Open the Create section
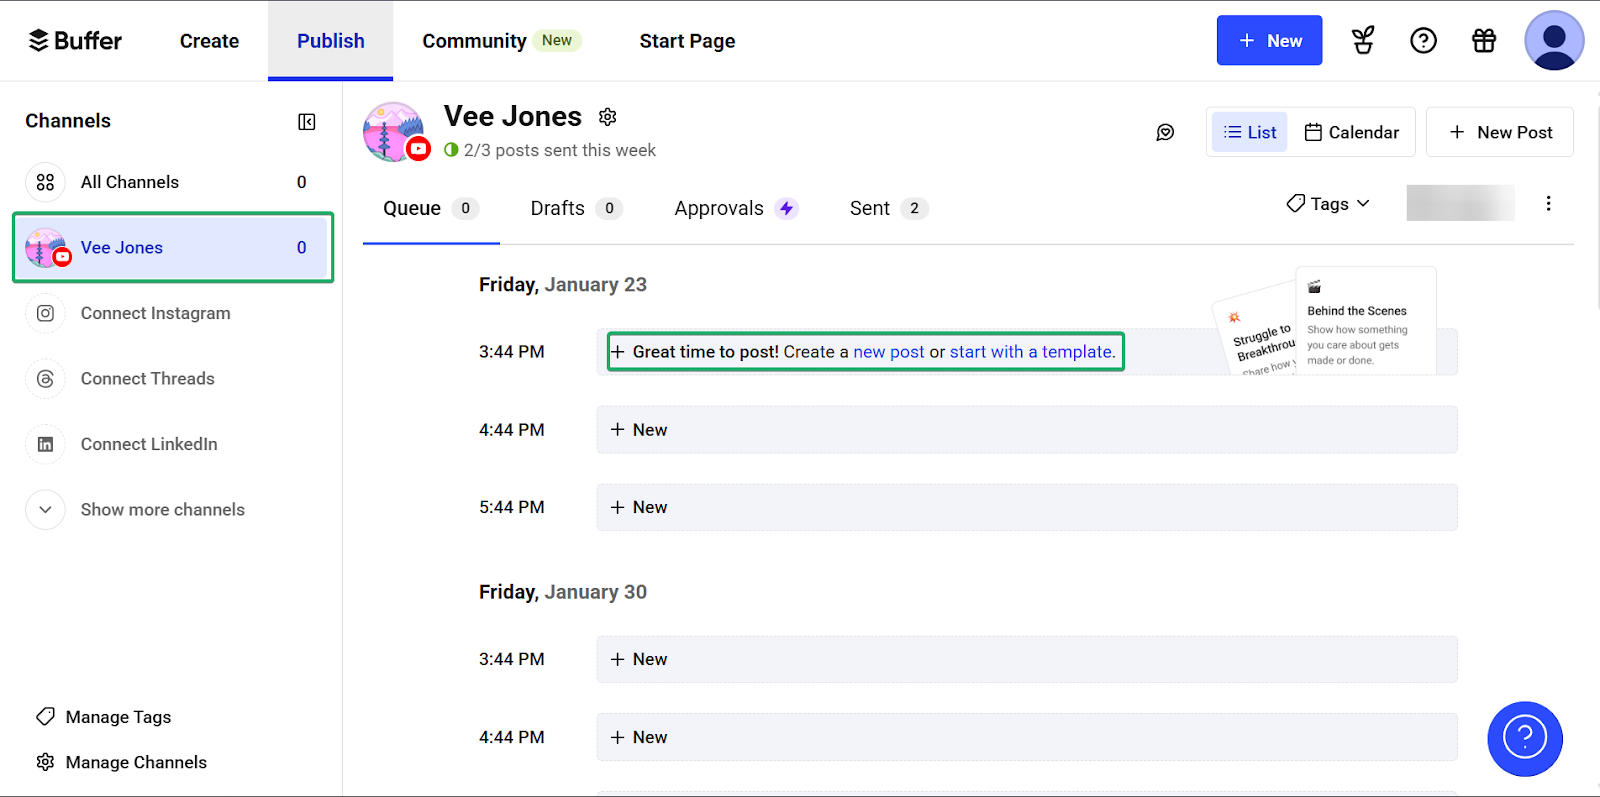Viewport: 1600px width, 797px height. 209,41
